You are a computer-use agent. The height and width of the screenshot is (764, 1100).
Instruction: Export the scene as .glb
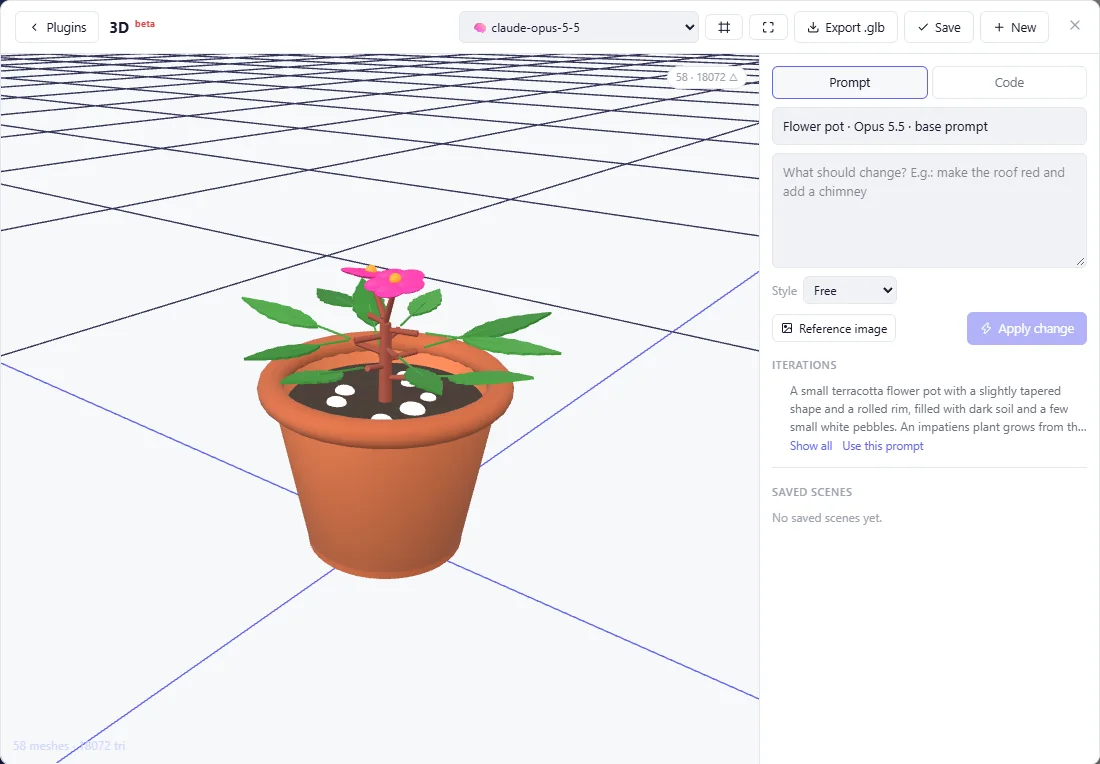pos(845,27)
